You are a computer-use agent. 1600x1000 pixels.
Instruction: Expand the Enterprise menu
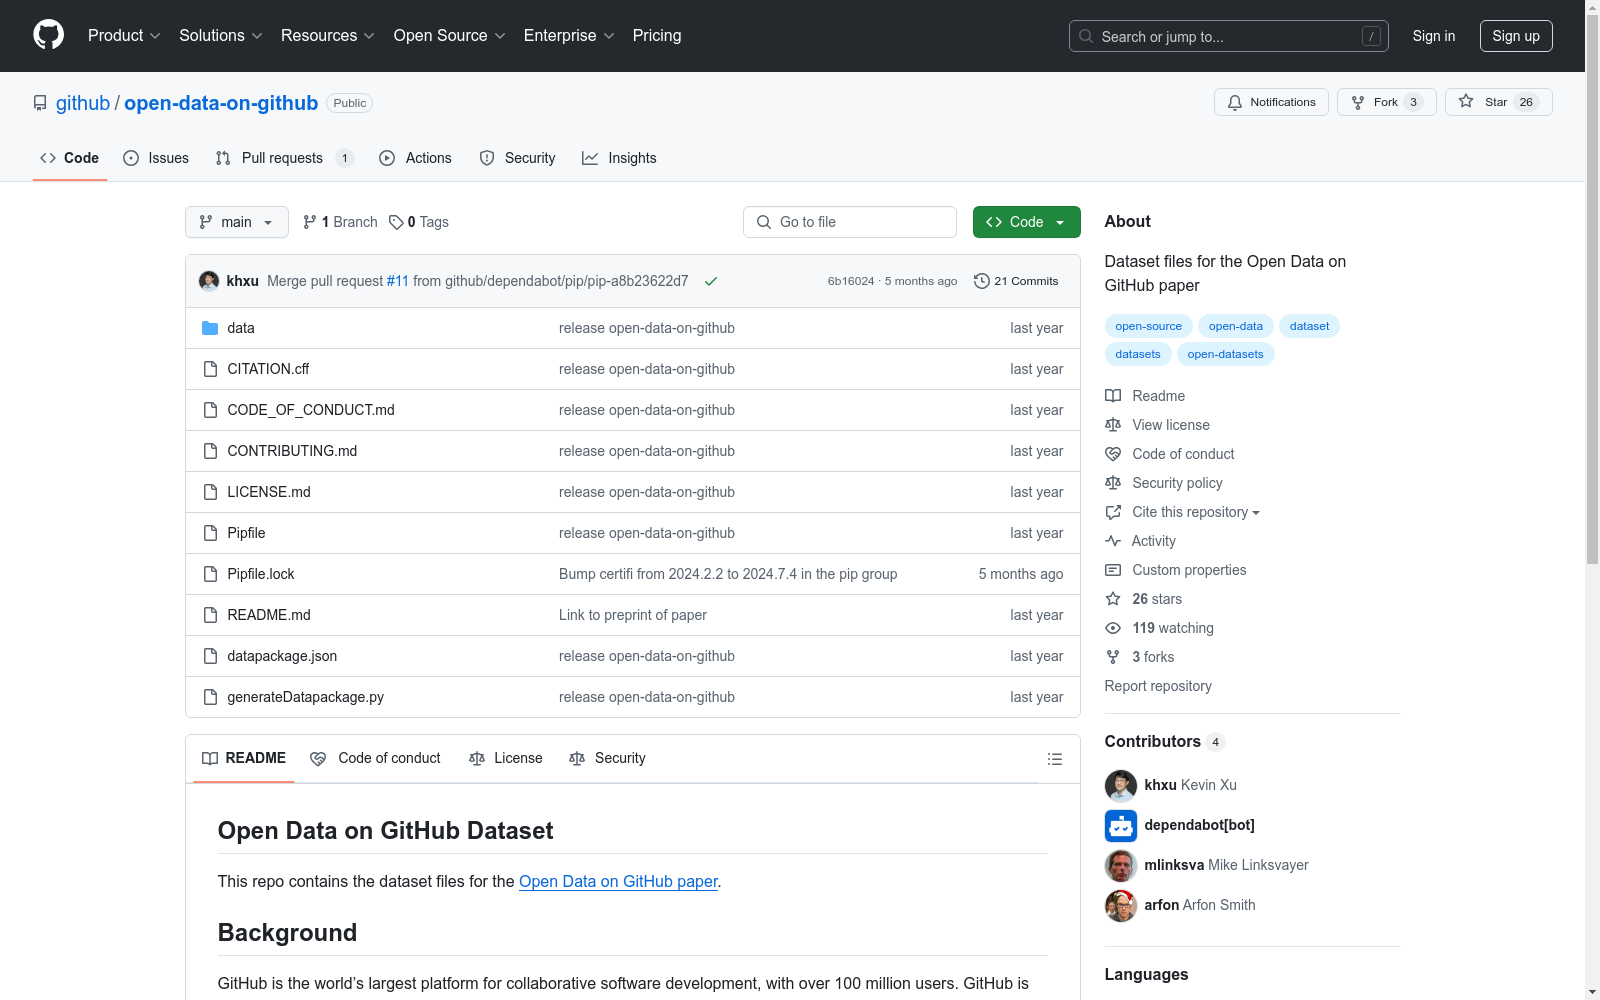pyautogui.click(x=569, y=36)
